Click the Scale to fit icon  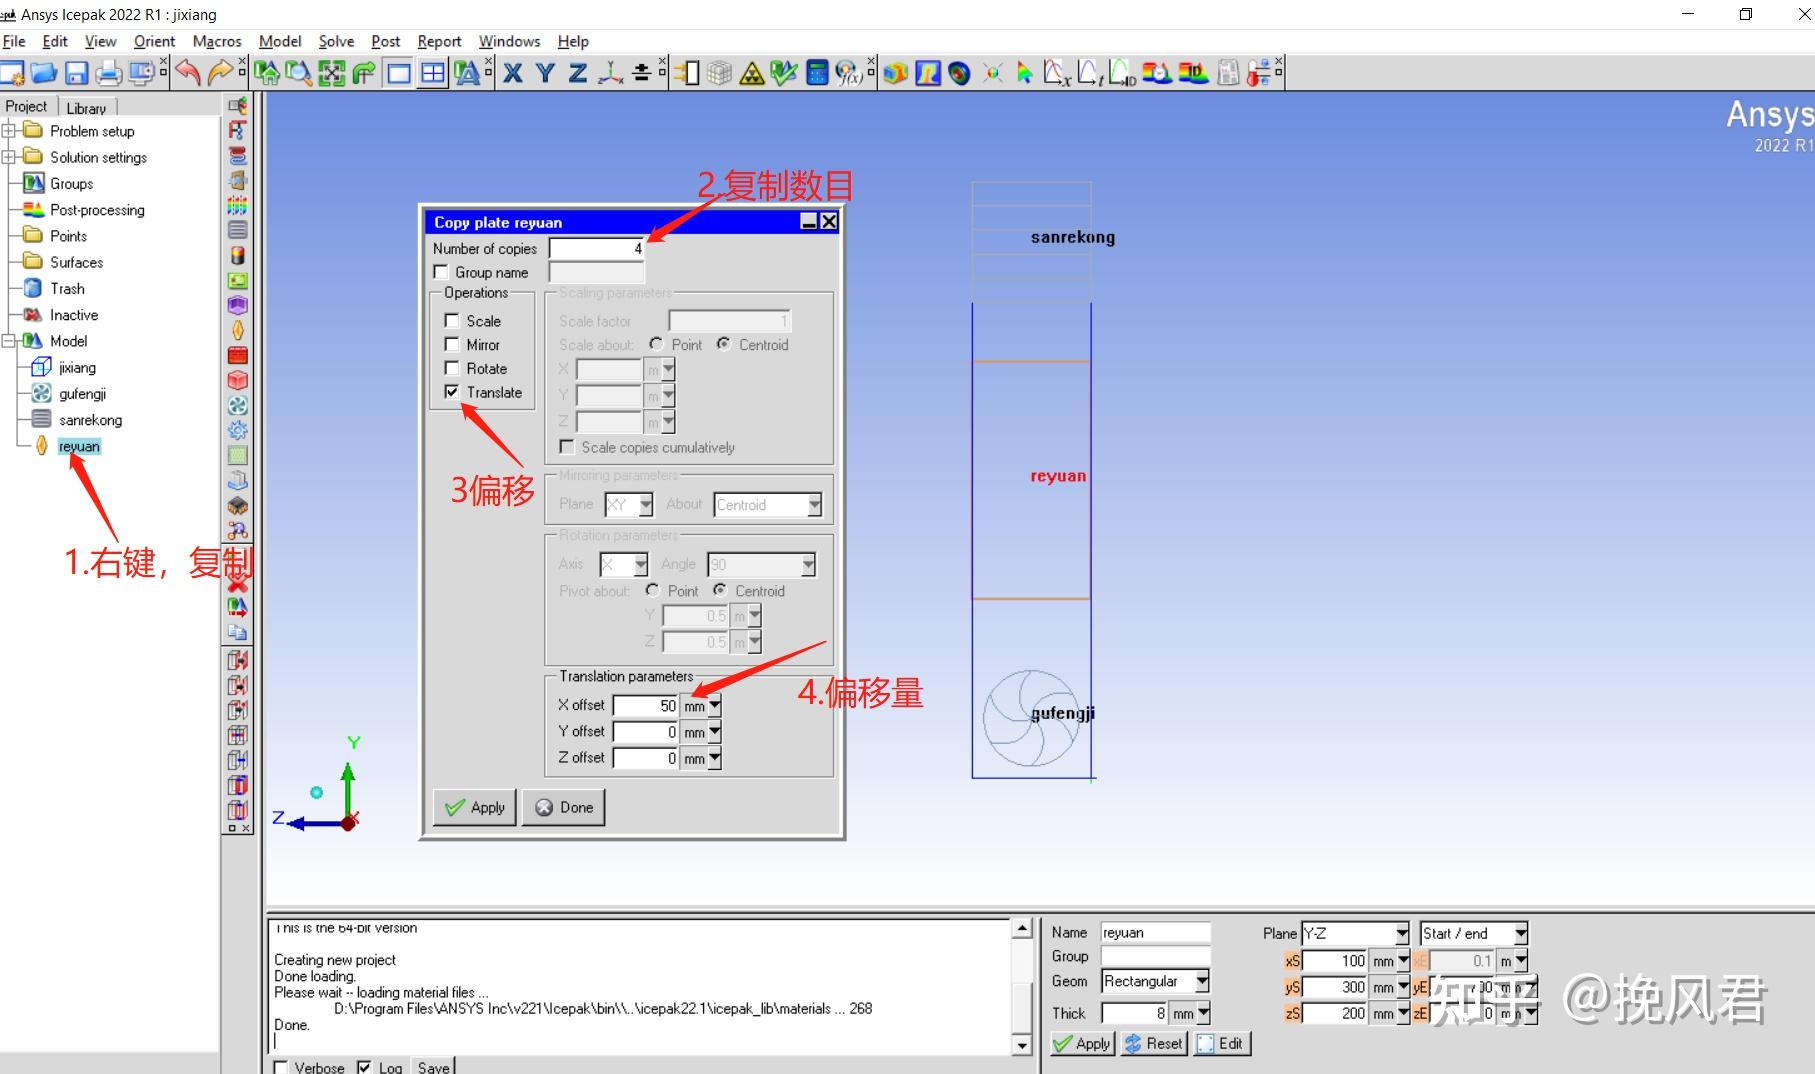[x=331, y=72]
